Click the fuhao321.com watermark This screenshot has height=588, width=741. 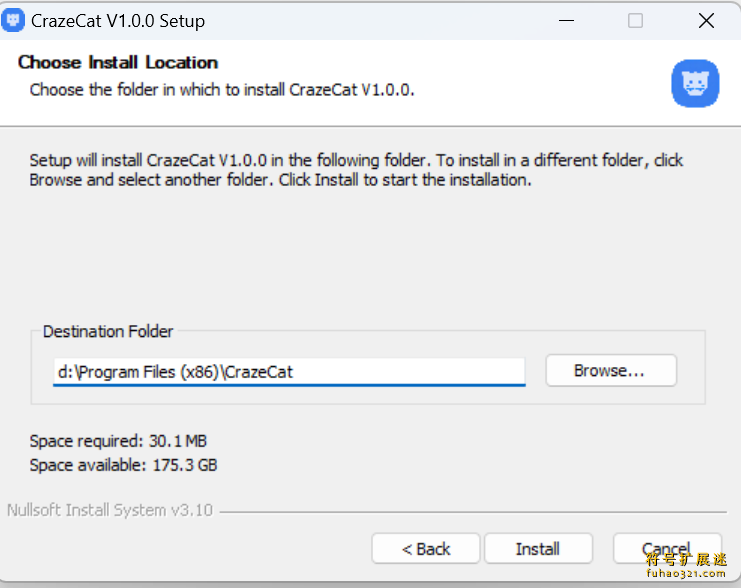click(x=686, y=566)
